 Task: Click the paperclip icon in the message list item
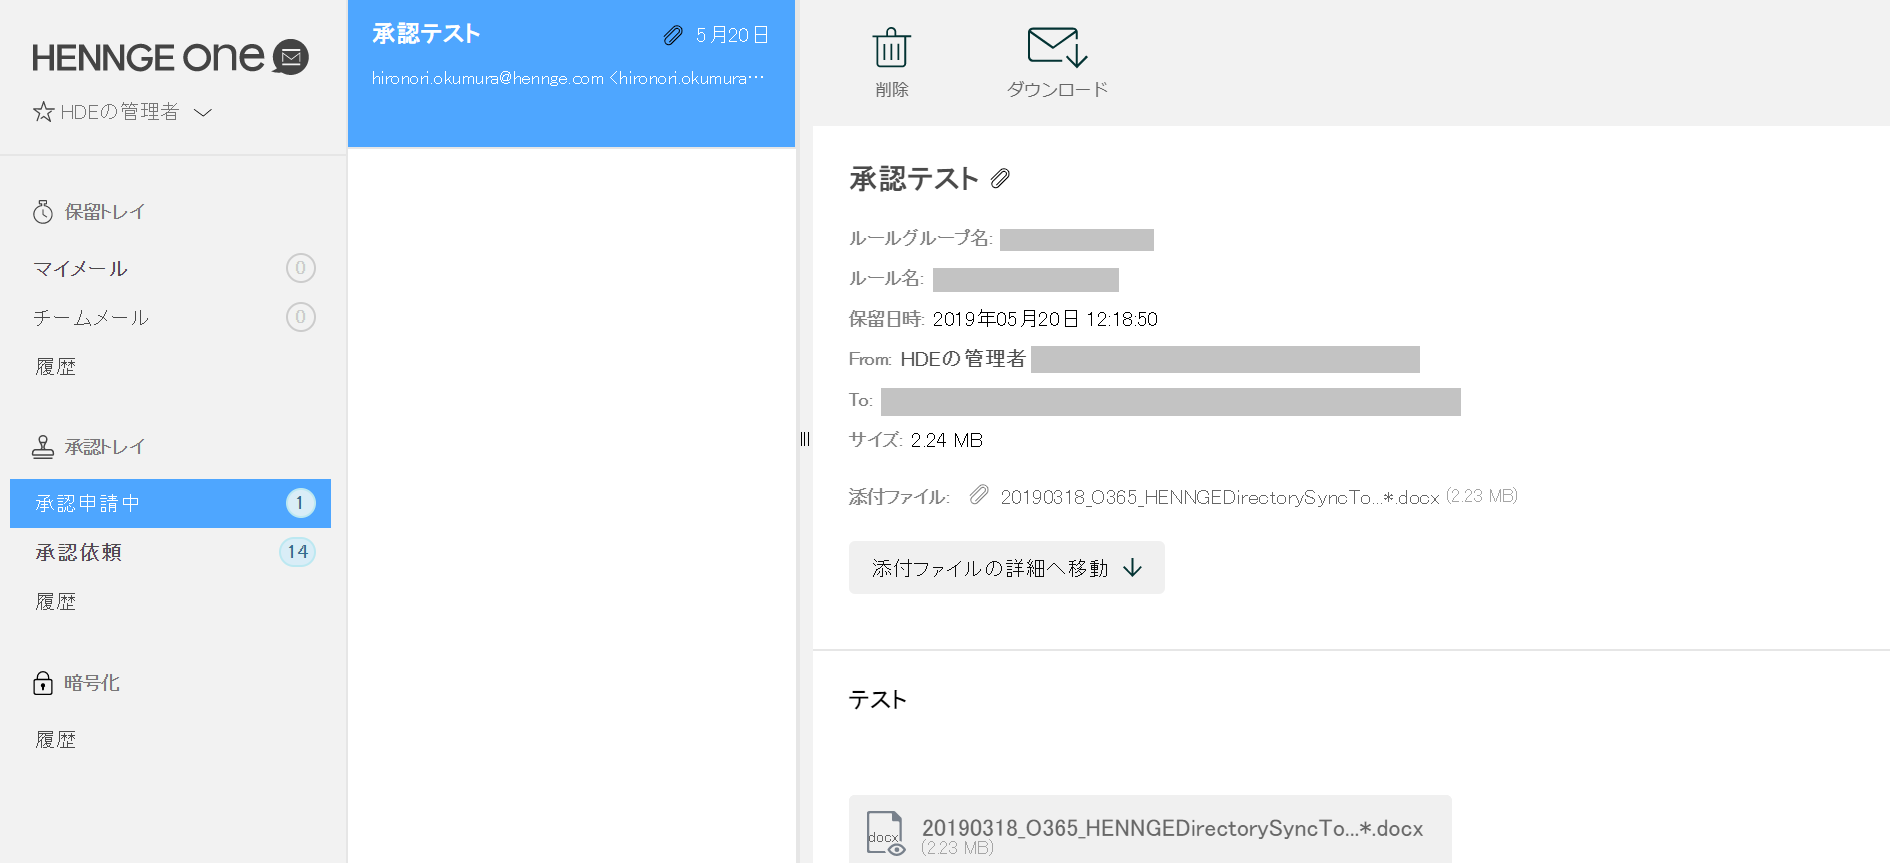673,35
